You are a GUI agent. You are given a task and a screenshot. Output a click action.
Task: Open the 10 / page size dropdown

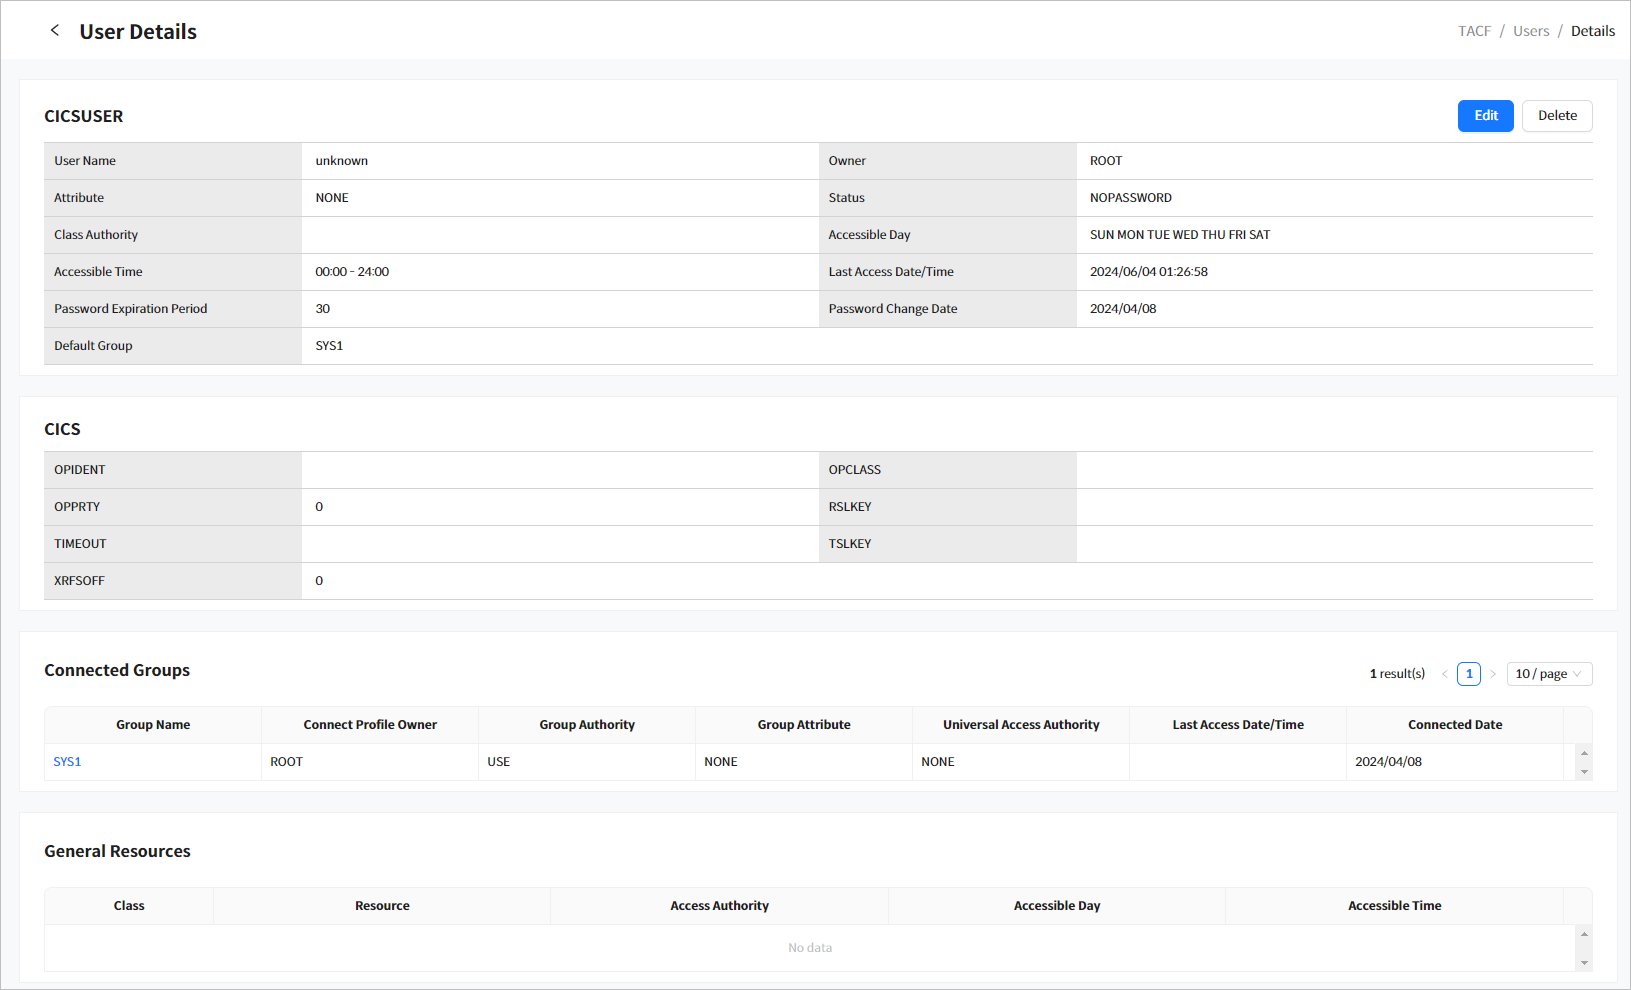coord(1548,674)
